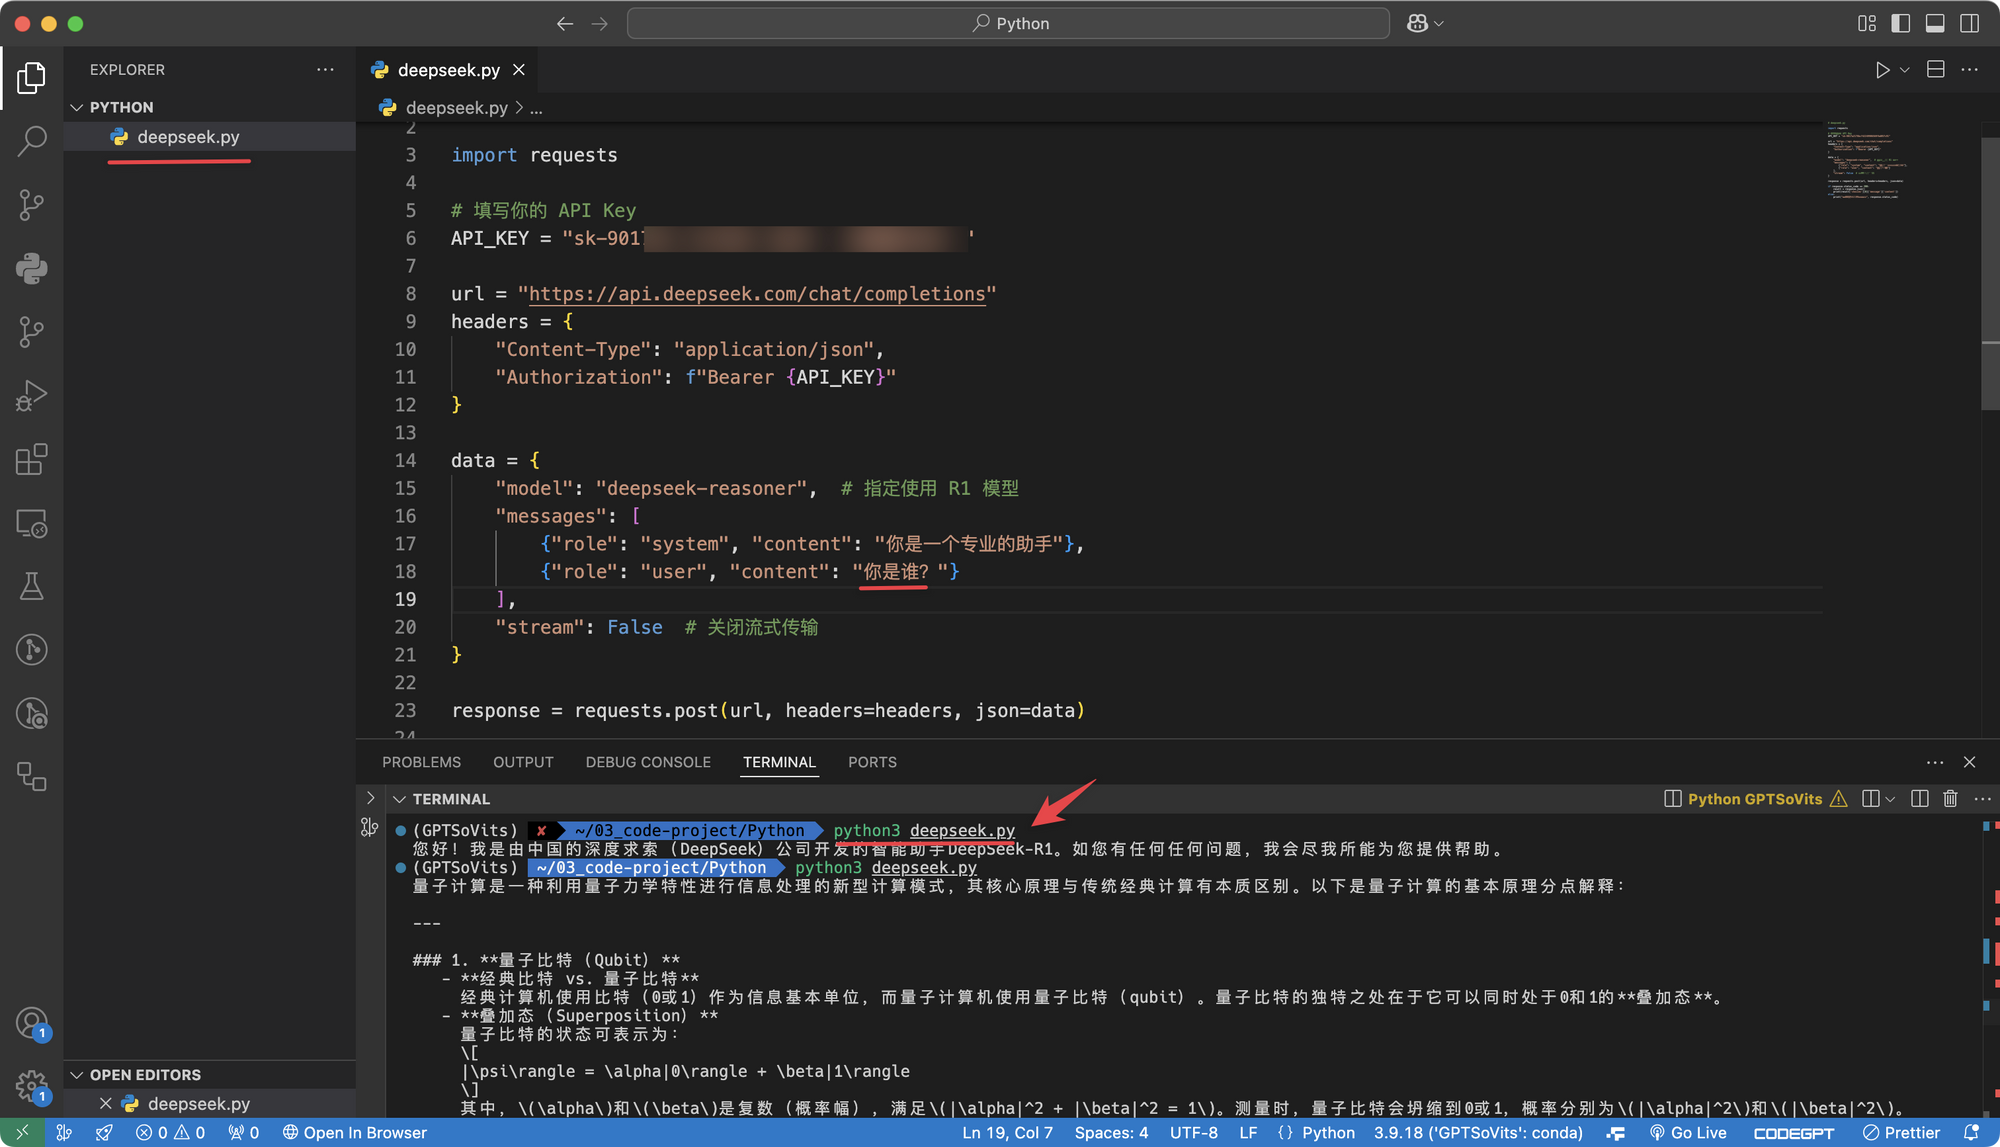Expand the PYTHON explorer tree
Image resolution: width=2000 pixels, height=1147 pixels.
coord(78,106)
